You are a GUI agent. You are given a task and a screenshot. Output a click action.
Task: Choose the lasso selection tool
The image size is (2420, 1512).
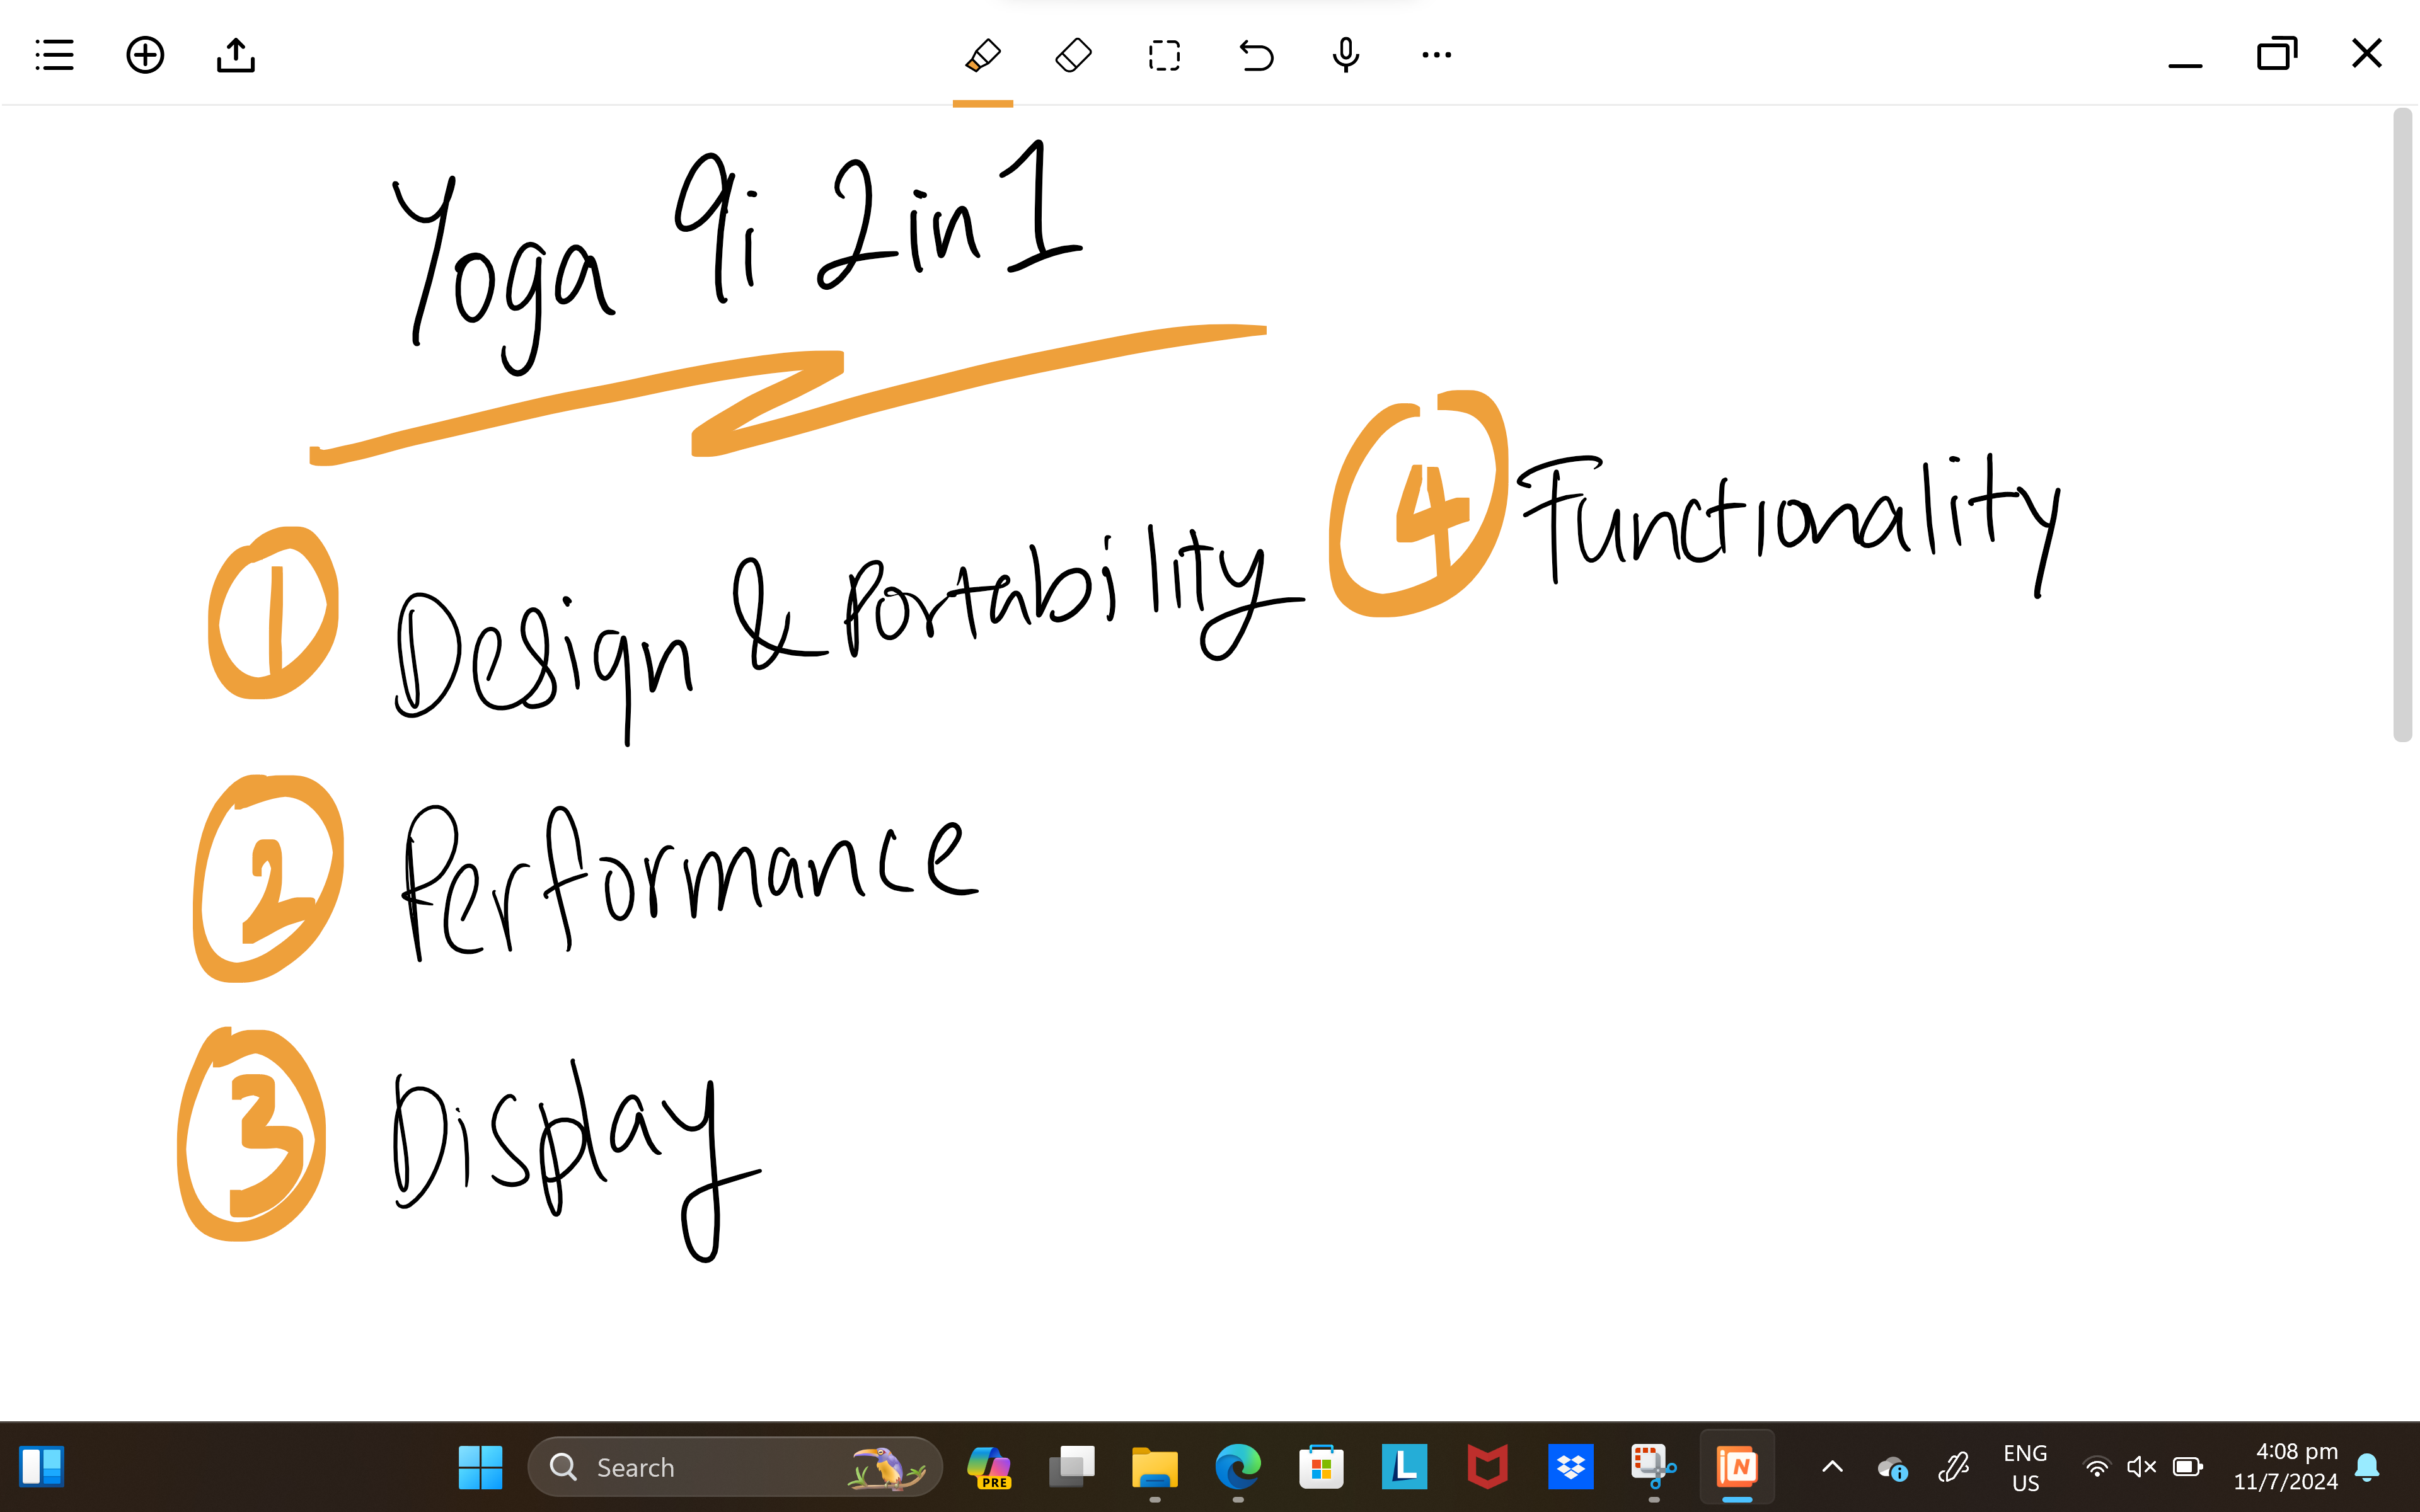click(x=1164, y=55)
